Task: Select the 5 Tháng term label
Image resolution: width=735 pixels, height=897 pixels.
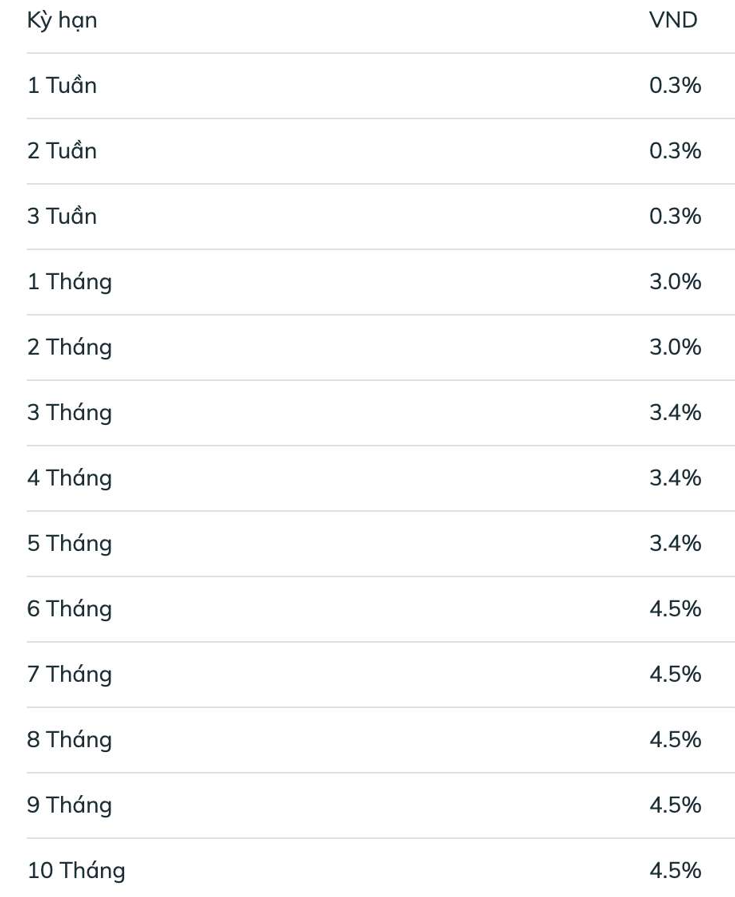Action: tap(69, 544)
